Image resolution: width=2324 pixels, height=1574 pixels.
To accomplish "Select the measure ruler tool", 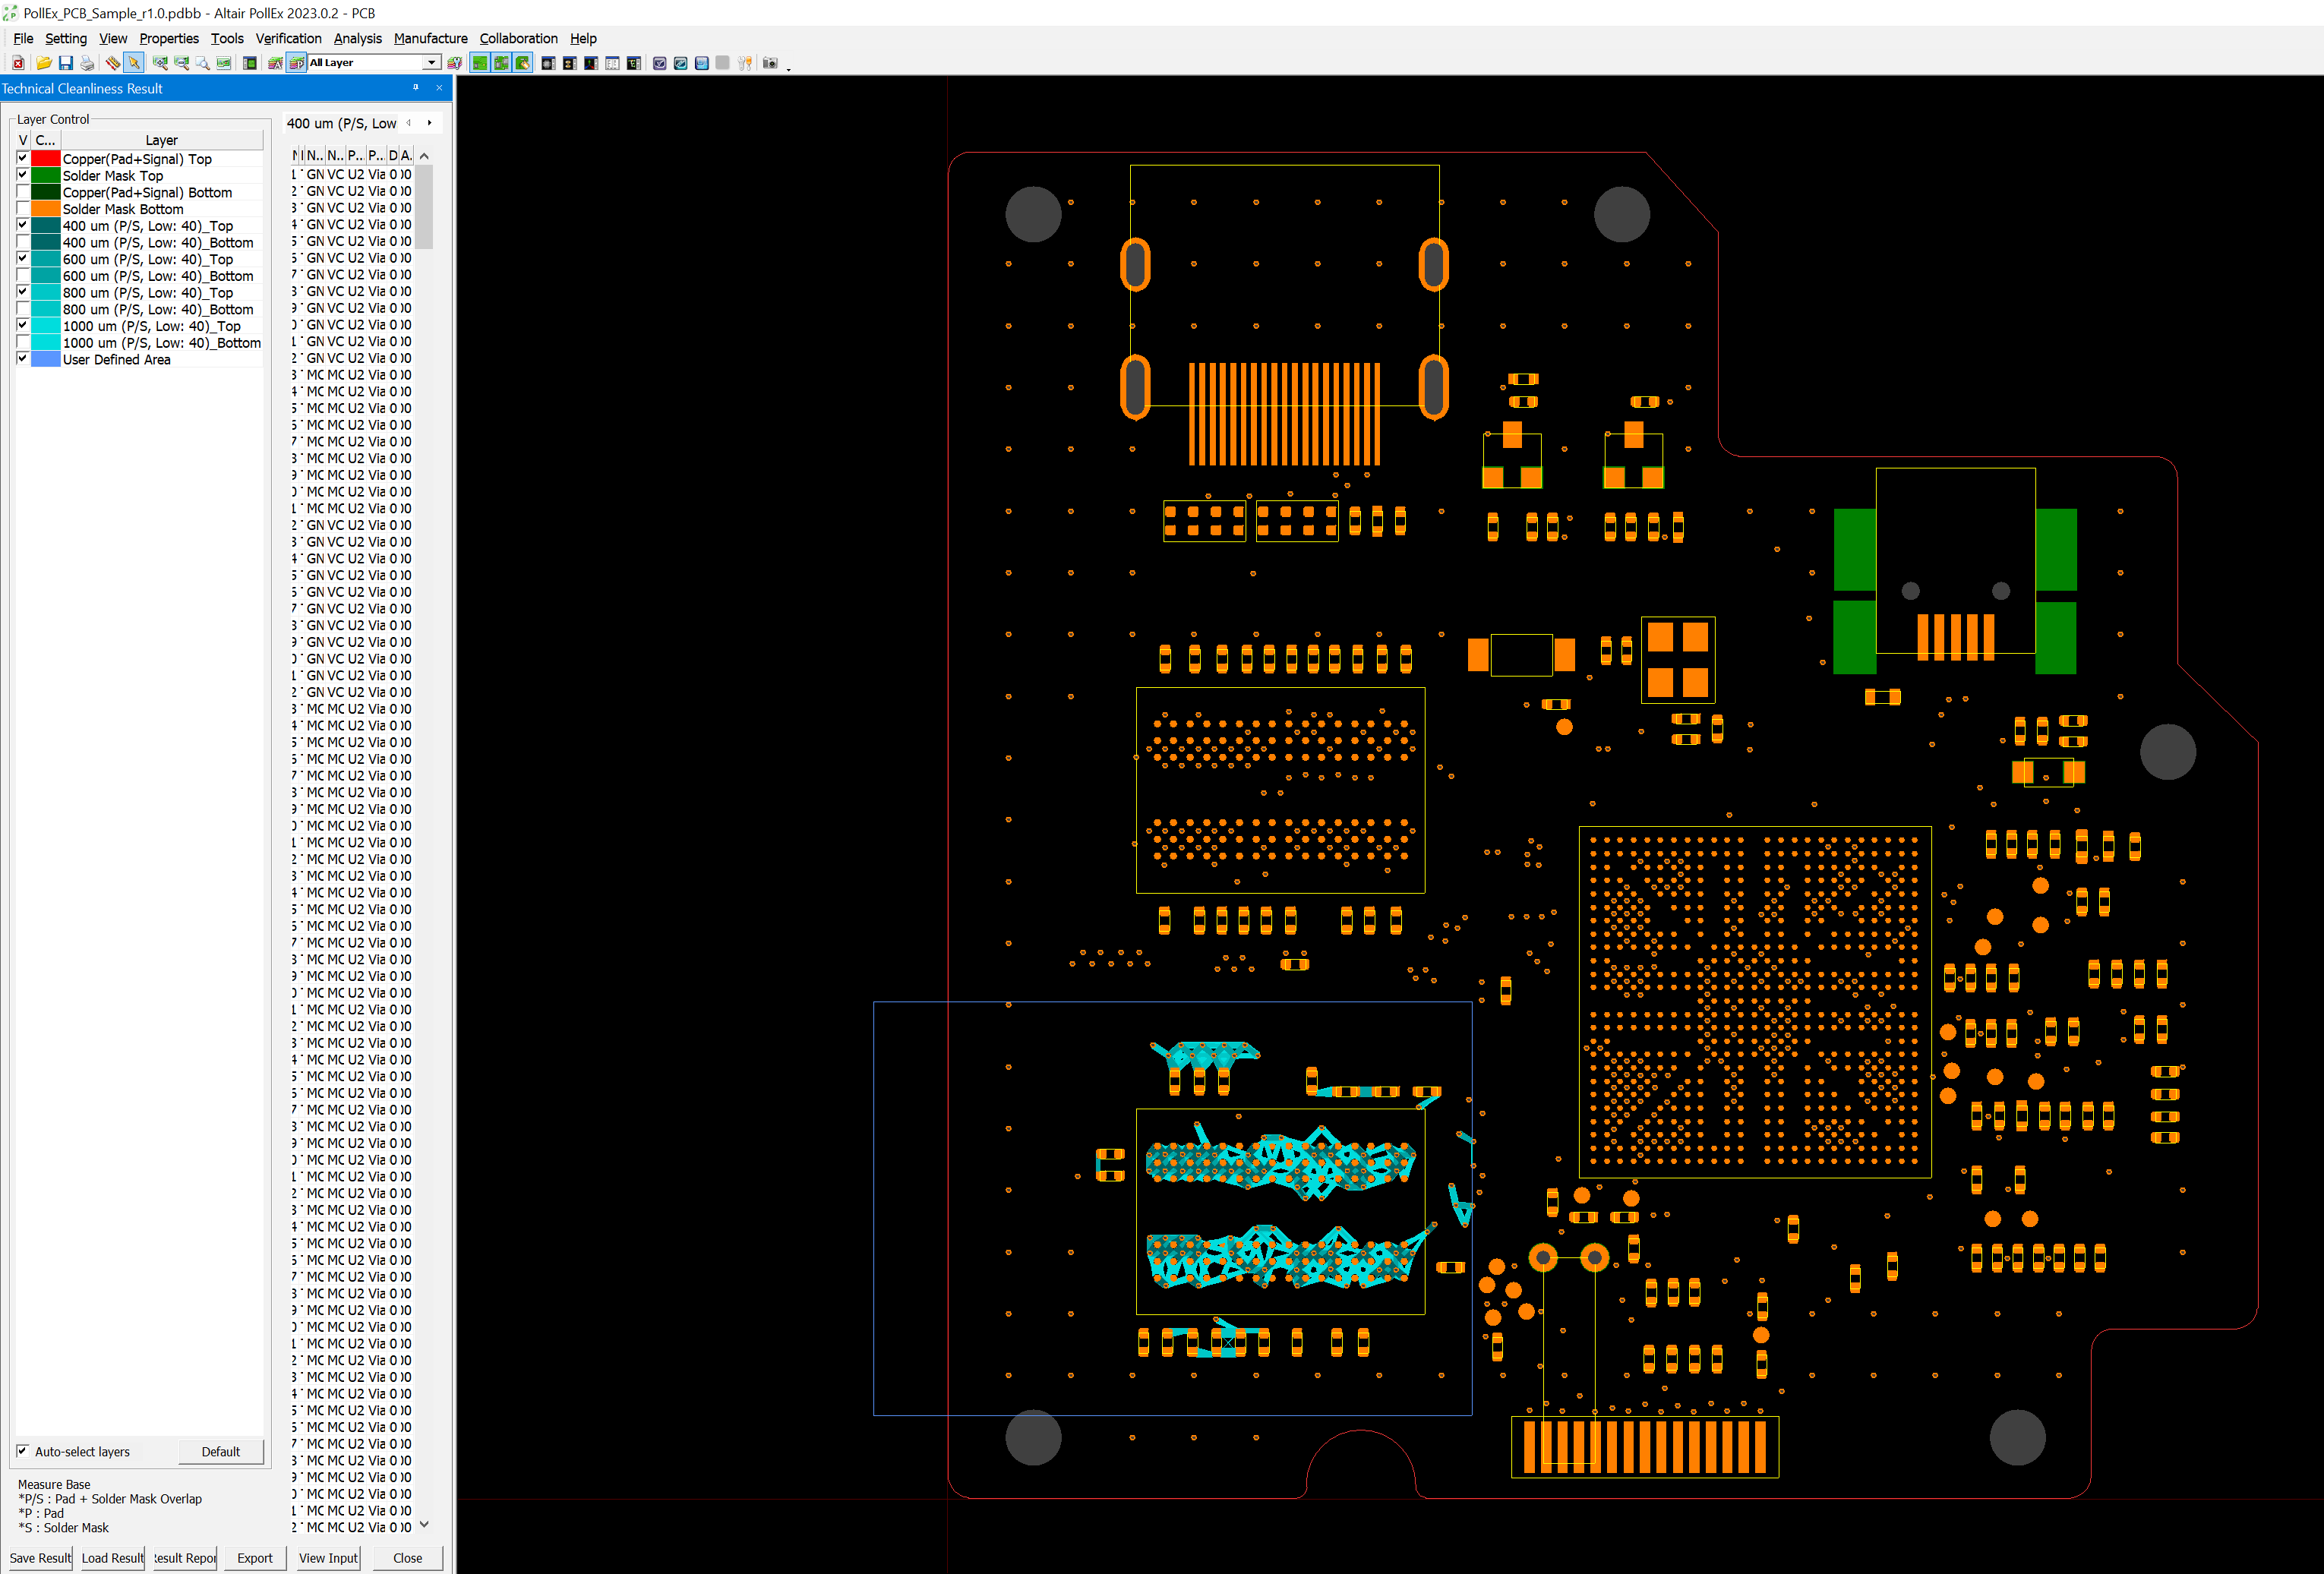I will pos(113,63).
